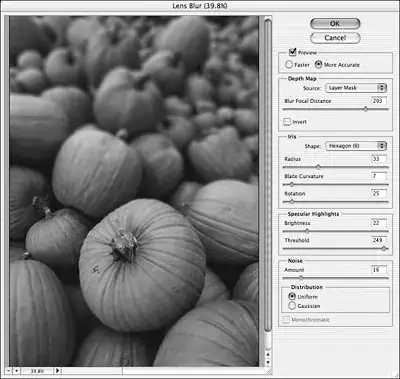
Task: Click the Cancel button
Action: click(335, 38)
